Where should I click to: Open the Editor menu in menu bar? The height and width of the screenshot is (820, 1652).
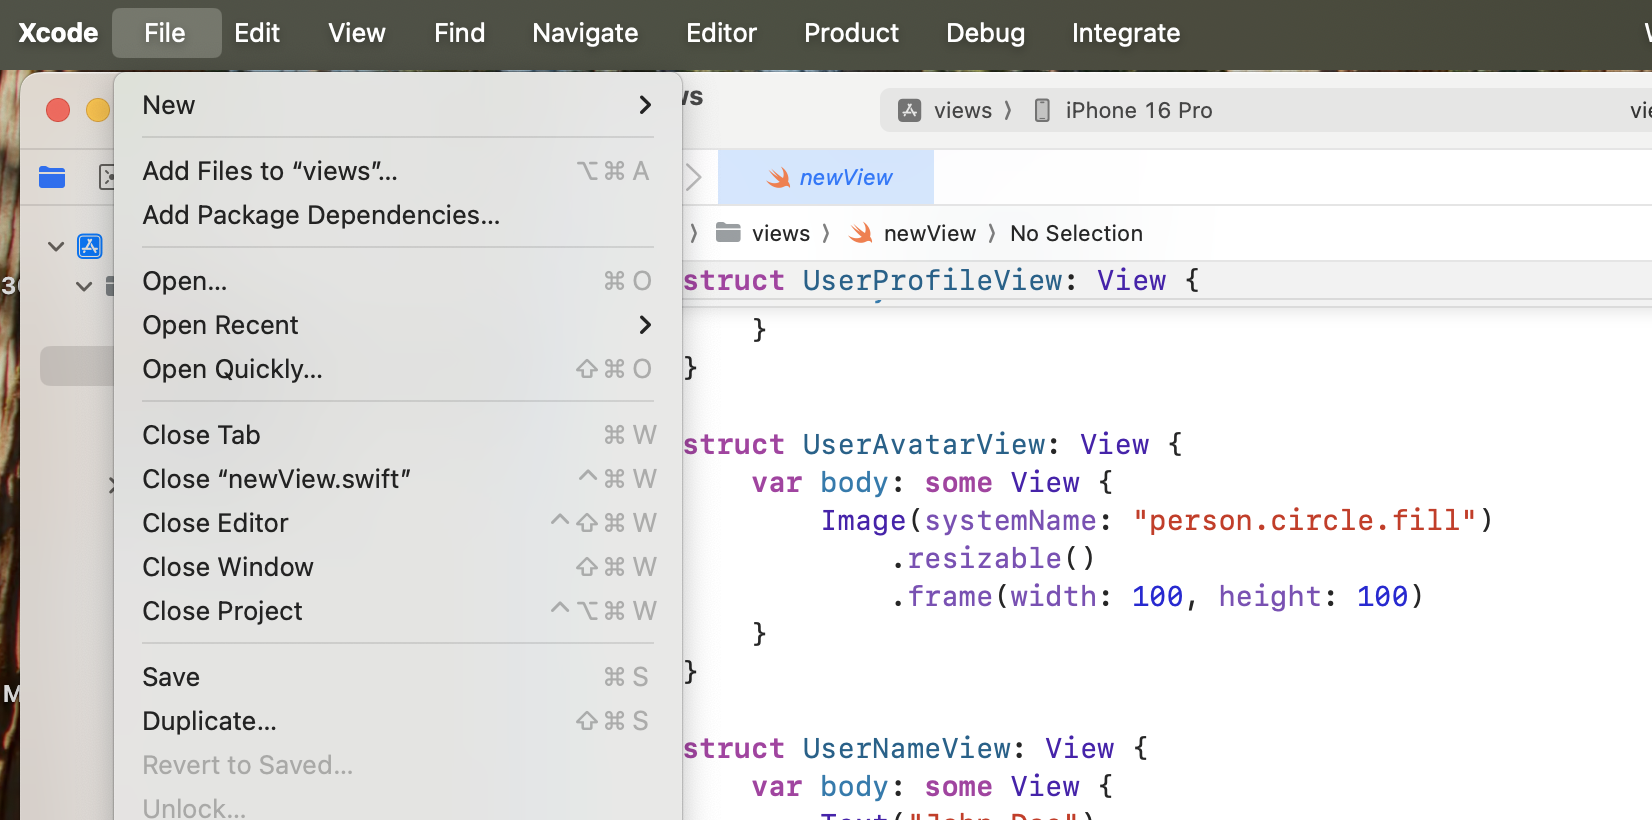click(x=720, y=33)
